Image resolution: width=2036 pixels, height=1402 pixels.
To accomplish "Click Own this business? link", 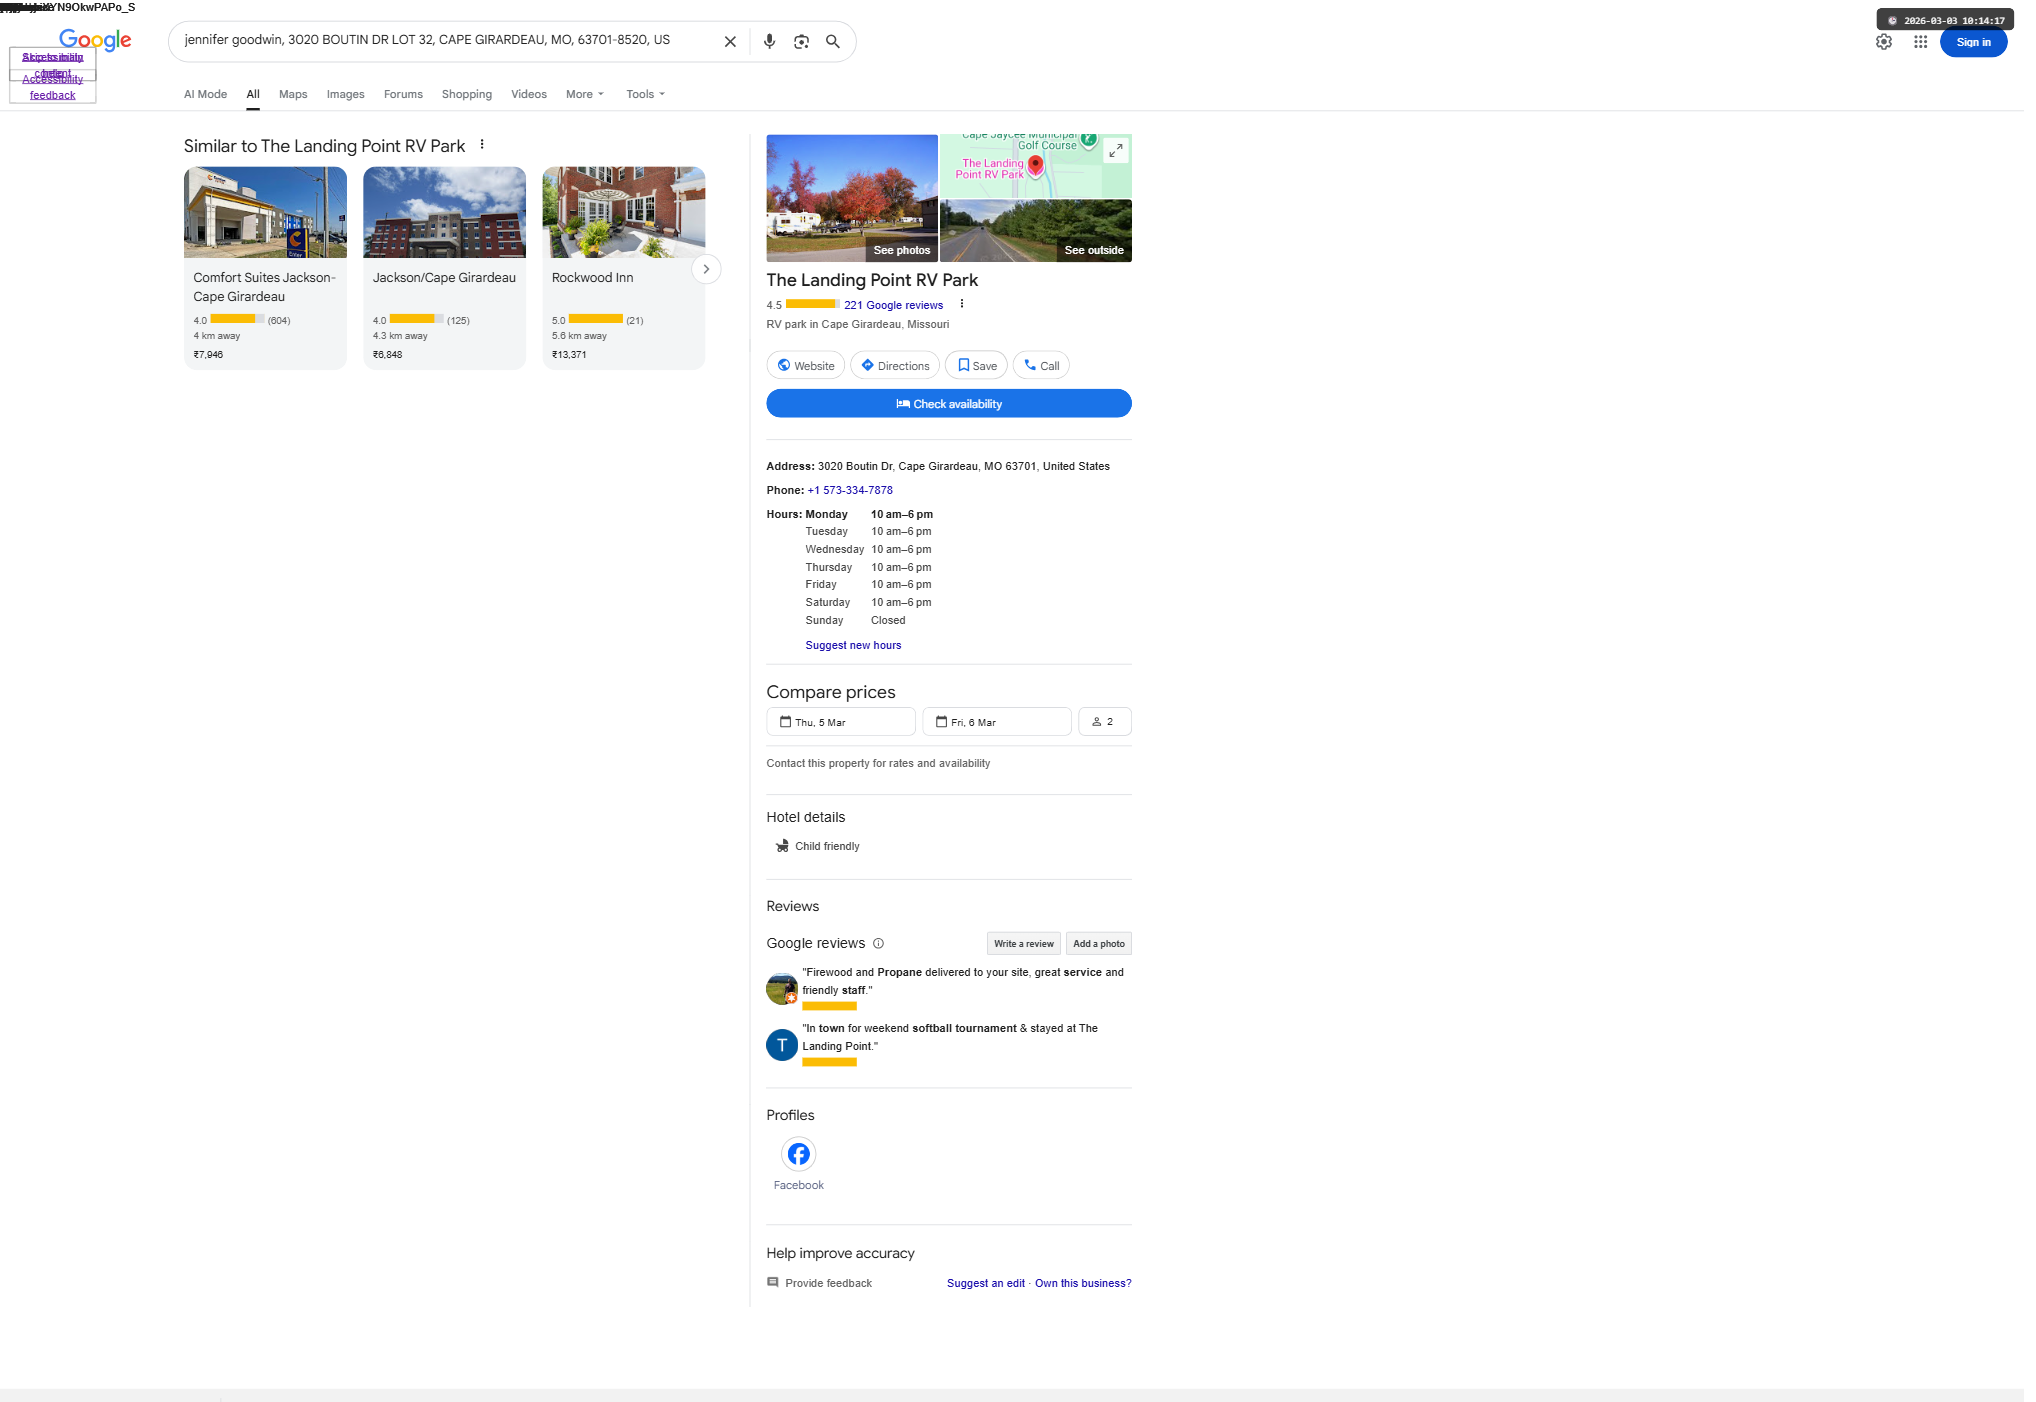I will pos(1083,1283).
